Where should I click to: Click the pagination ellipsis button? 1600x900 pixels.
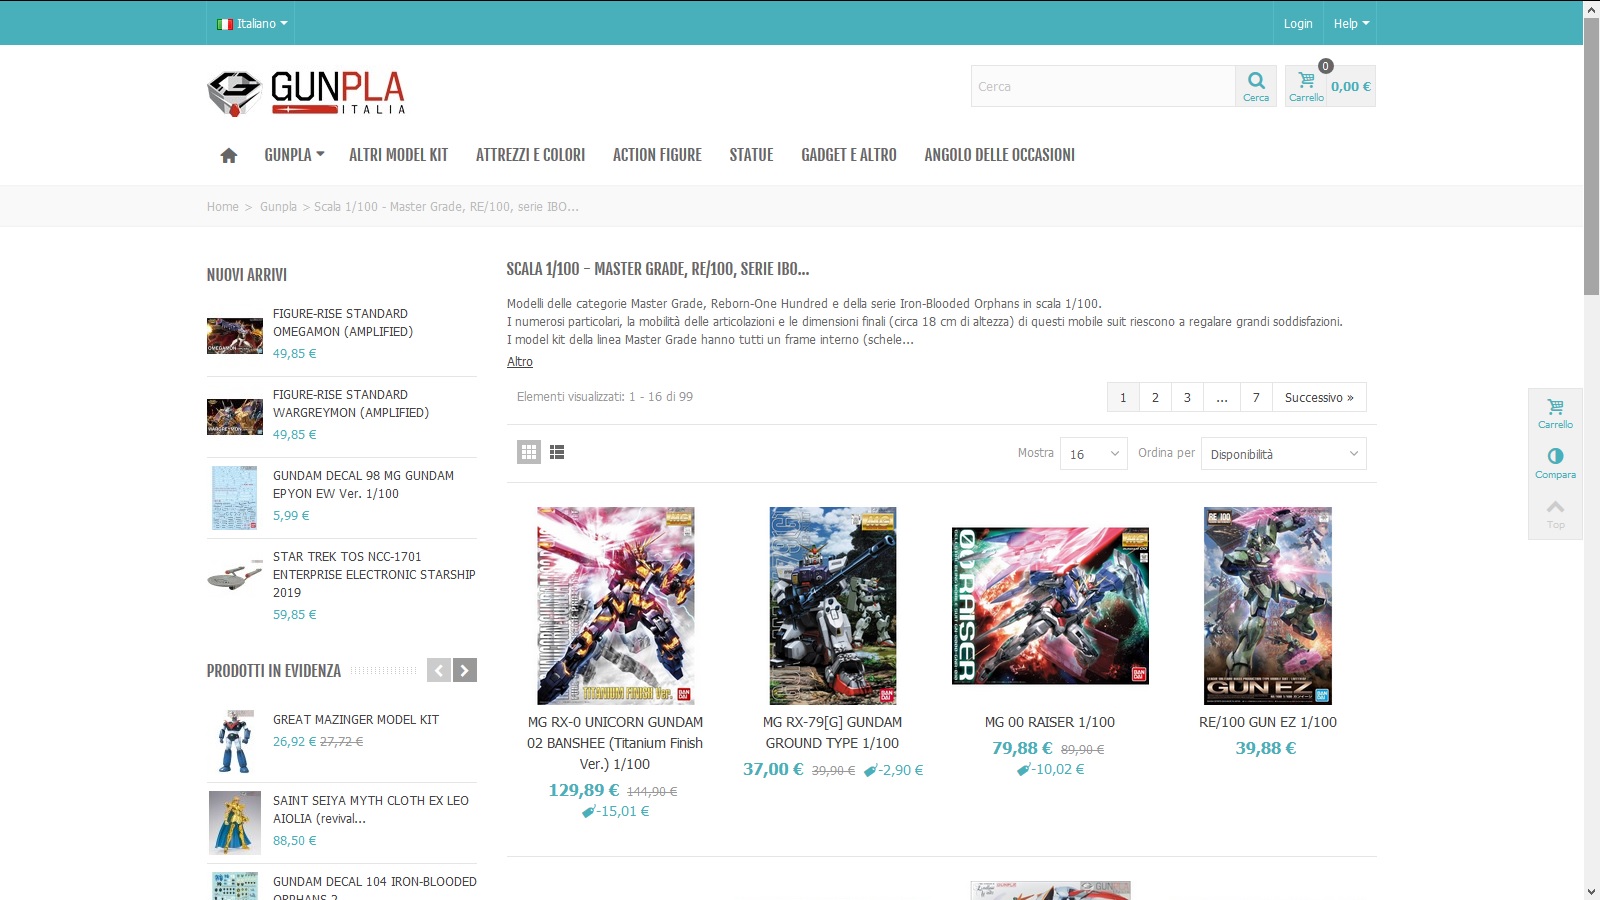pos(1222,397)
